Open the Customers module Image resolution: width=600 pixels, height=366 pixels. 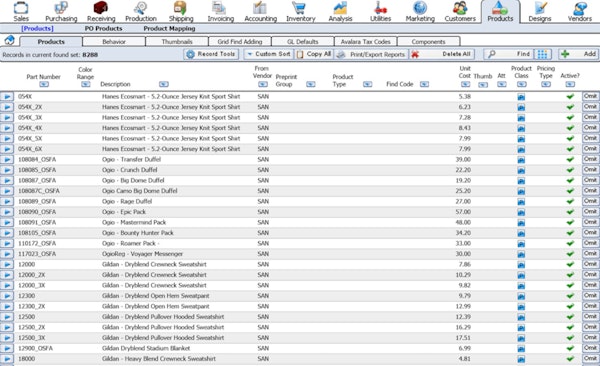click(x=460, y=11)
